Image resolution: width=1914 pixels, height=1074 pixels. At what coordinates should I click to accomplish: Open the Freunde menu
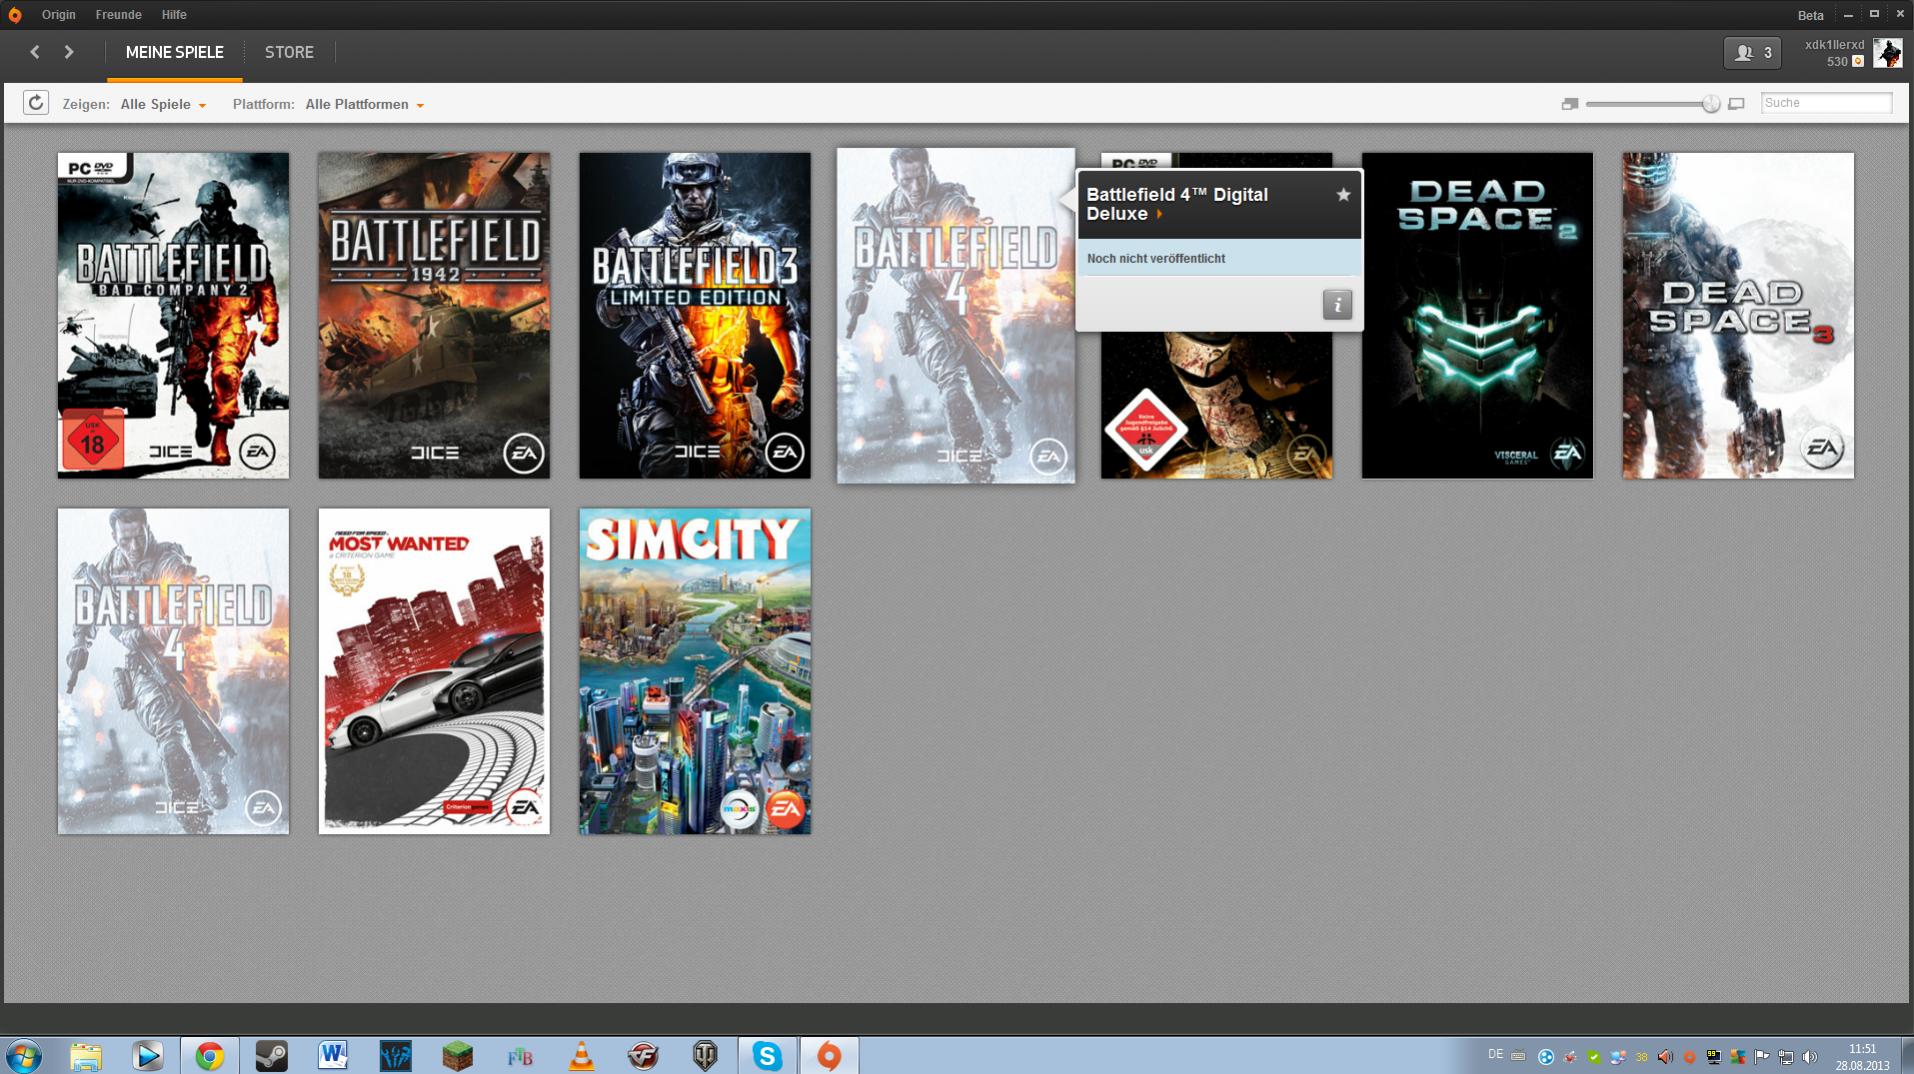[x=118, y=15]
